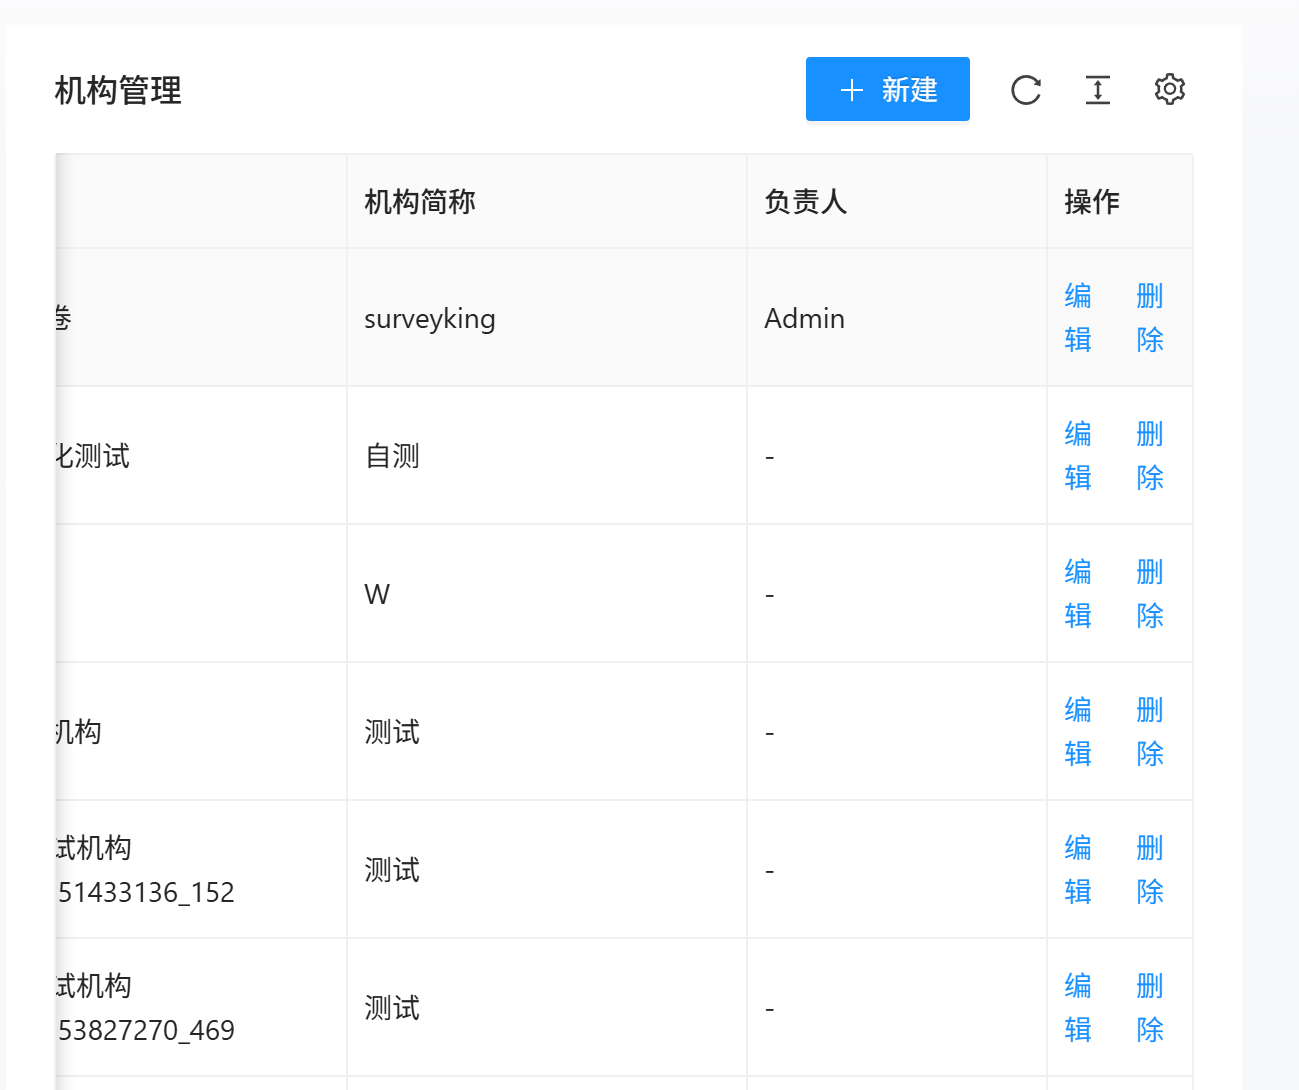This screenshot has width=1299, height=1090.
Task: Select the W abbreviation cell
Action: (547, 593)
